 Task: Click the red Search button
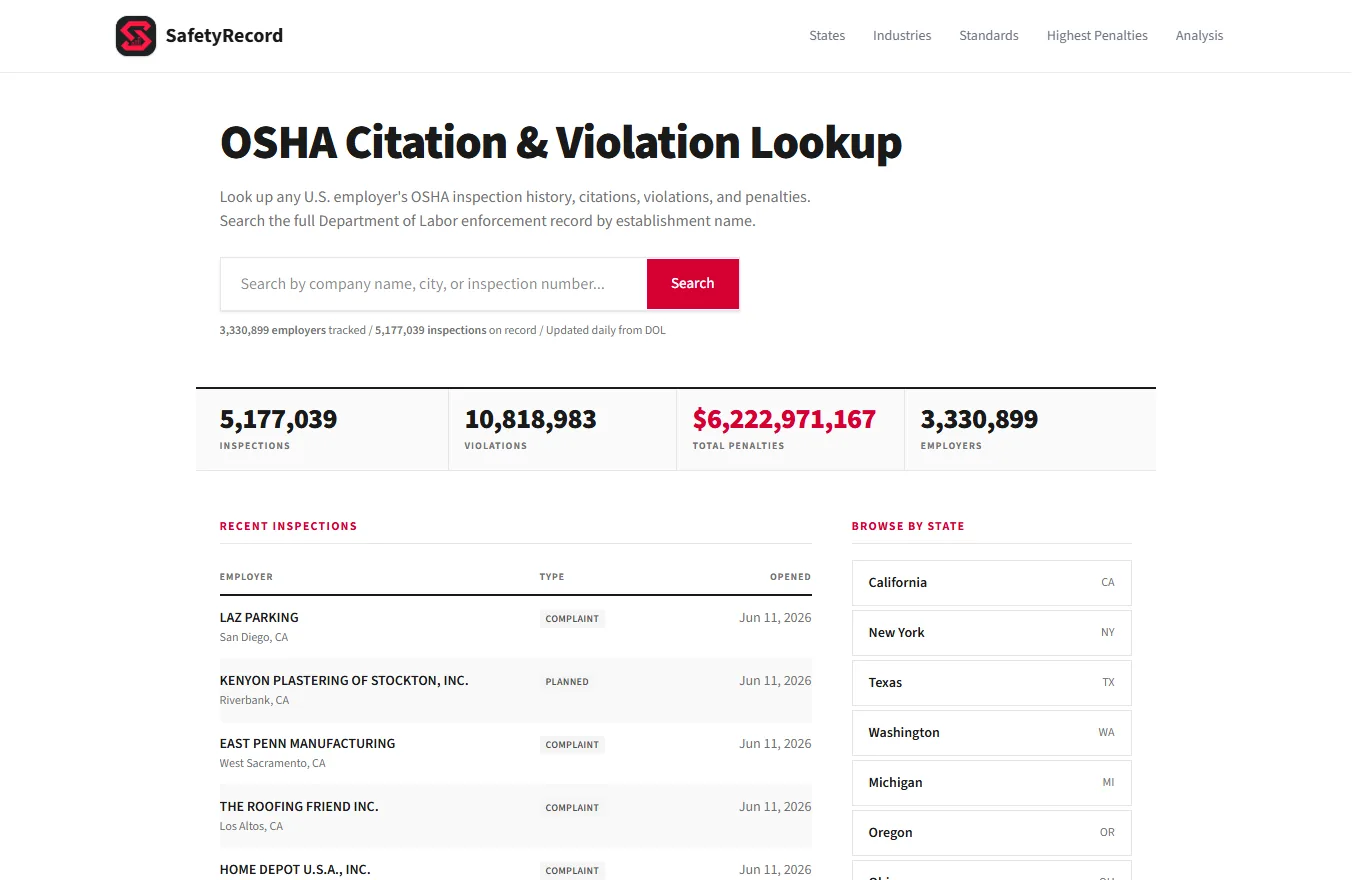click(693, 284)
